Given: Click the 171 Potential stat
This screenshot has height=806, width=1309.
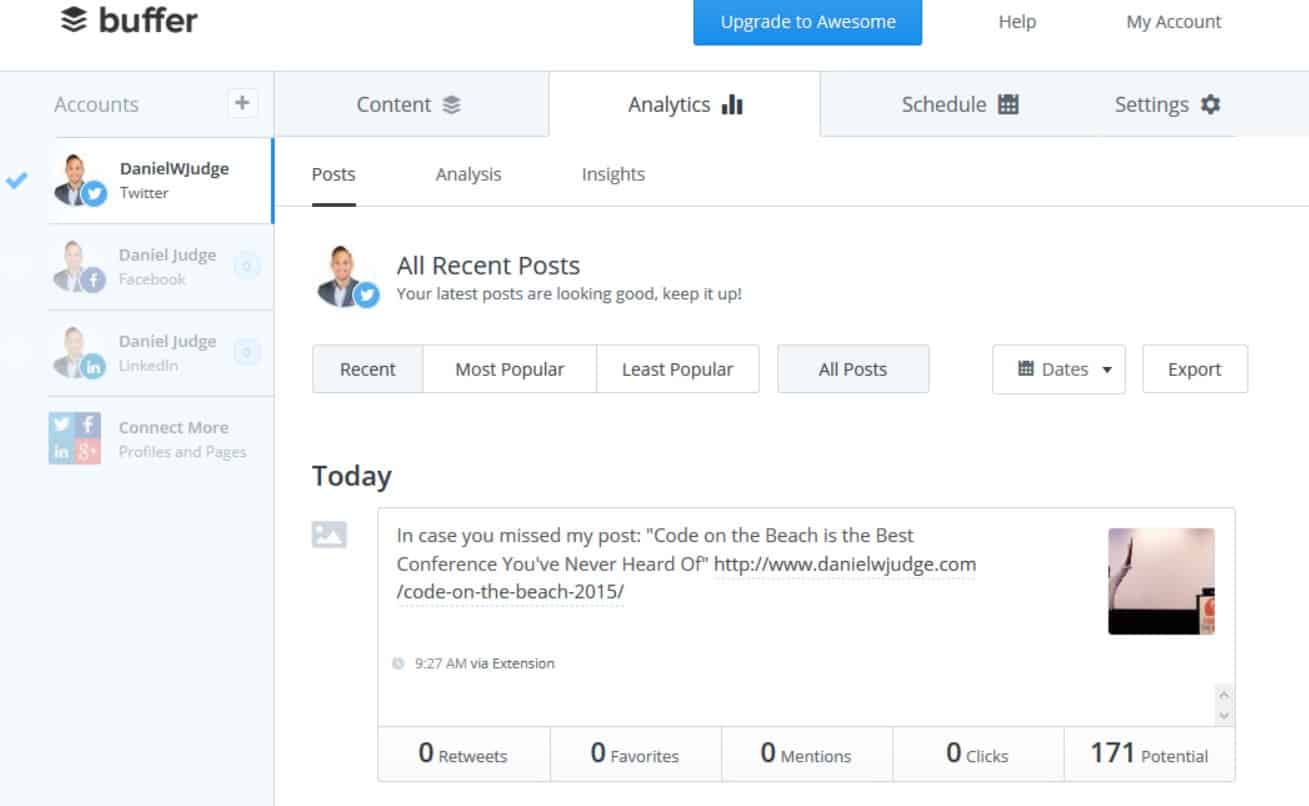Looking at the screenshot, I should [1149, 754].
